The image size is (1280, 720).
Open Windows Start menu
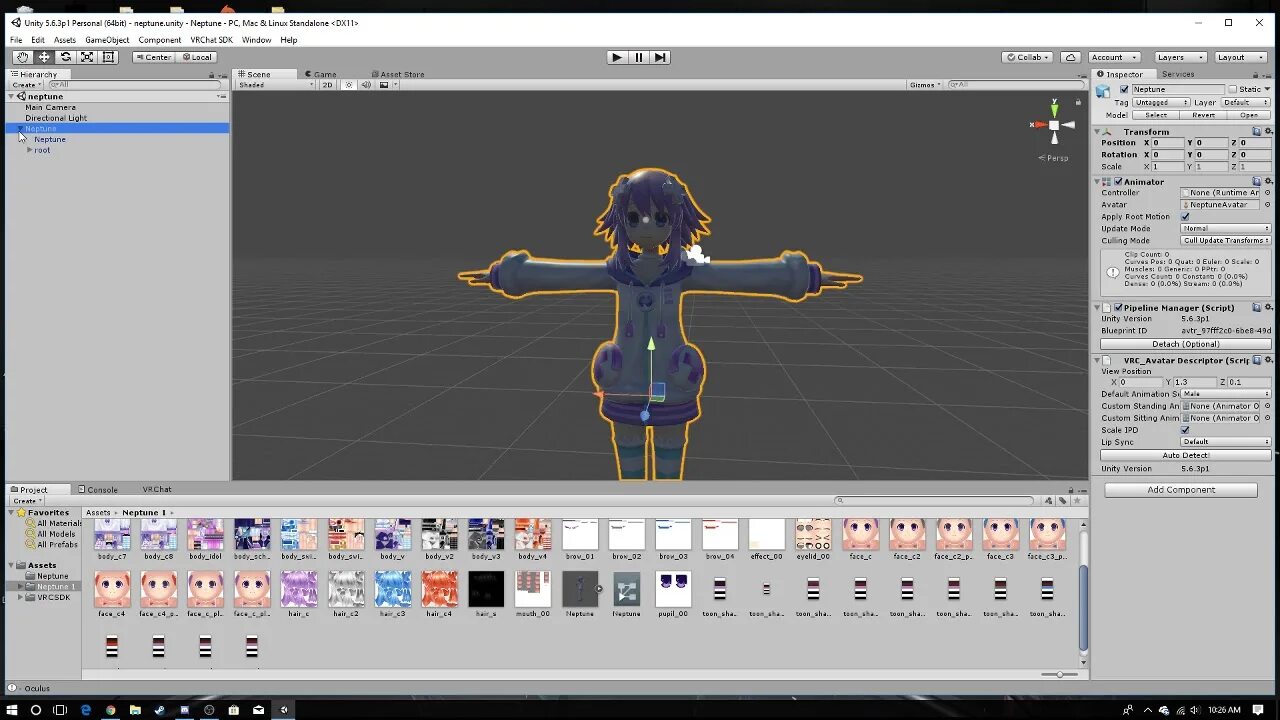tap(11, 710)
